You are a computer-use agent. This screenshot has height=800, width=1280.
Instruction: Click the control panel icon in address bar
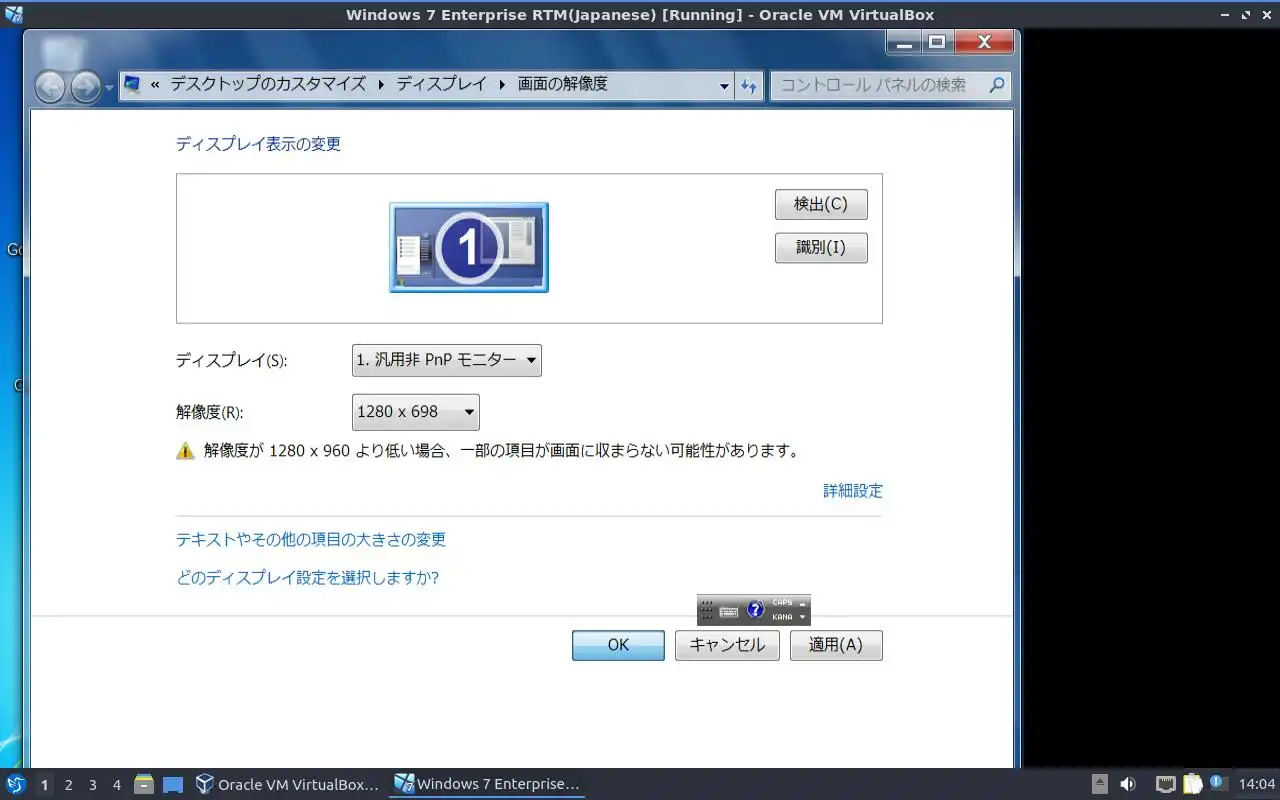[131, 85]
